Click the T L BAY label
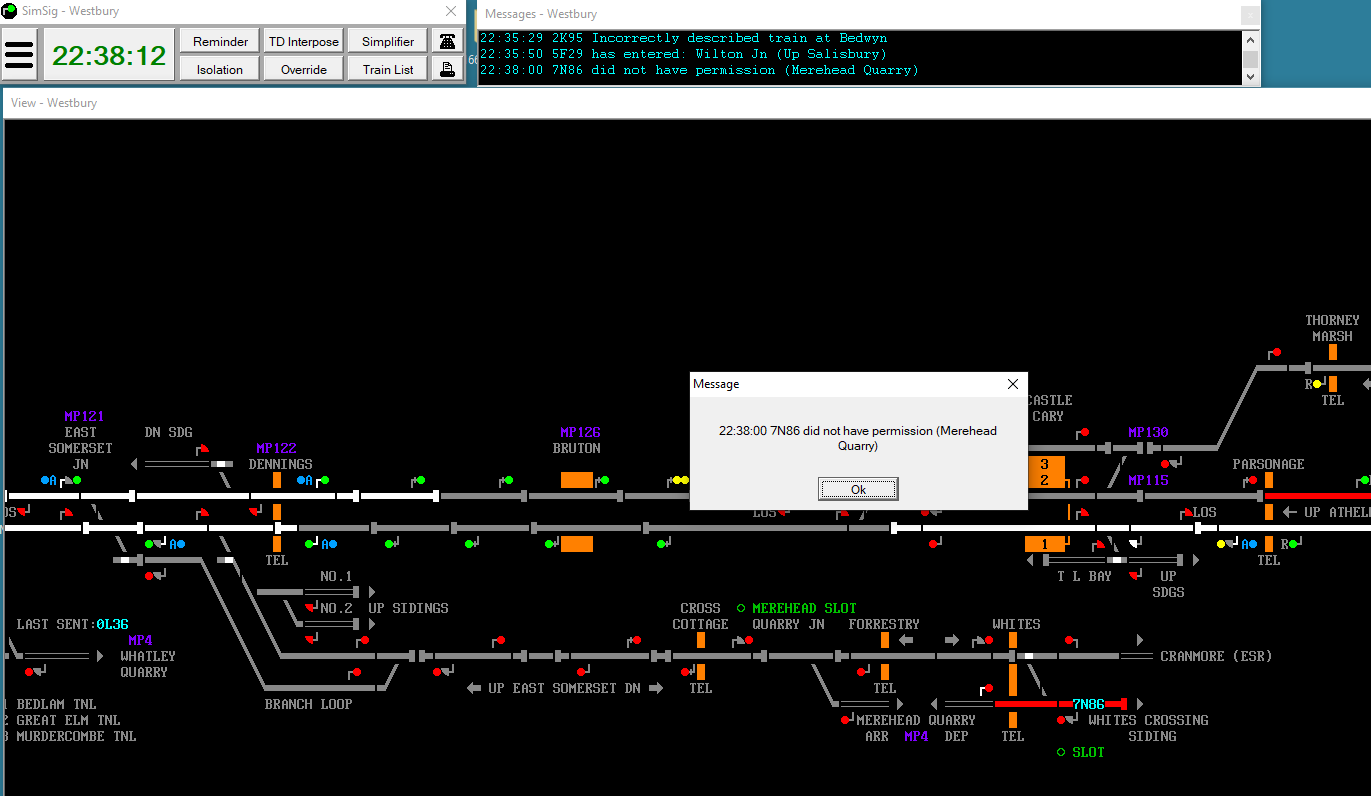 1085,576
